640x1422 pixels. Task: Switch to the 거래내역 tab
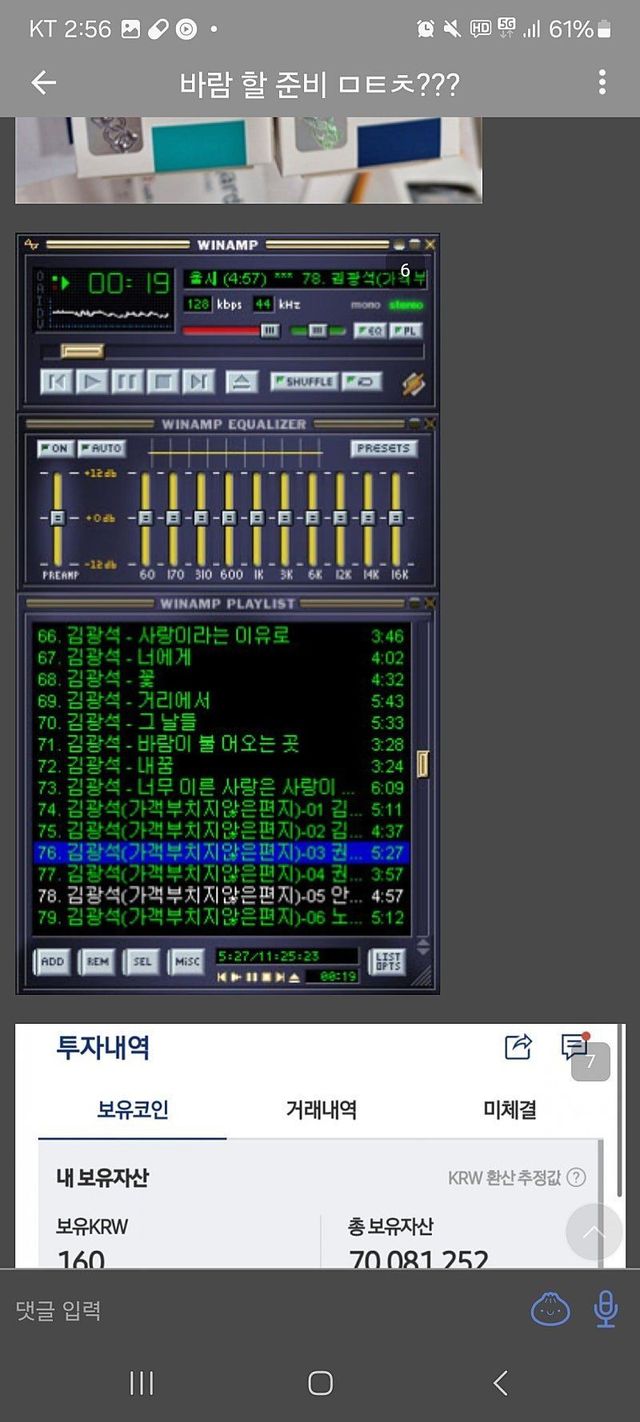tap(321, 1109)
